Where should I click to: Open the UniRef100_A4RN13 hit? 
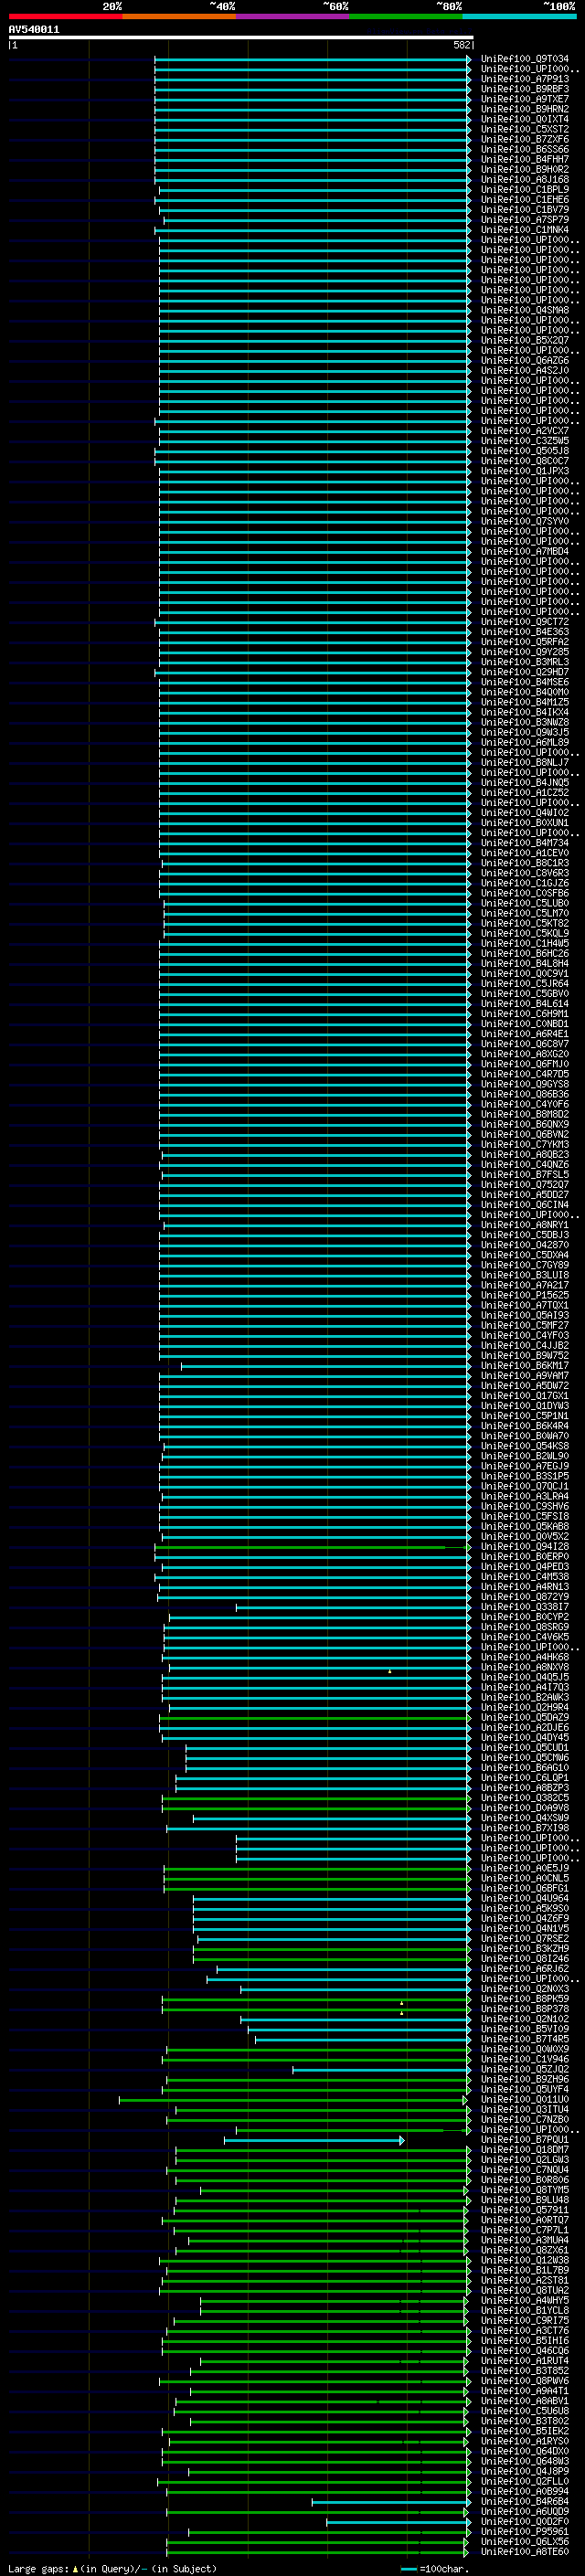pos(524,1586)
